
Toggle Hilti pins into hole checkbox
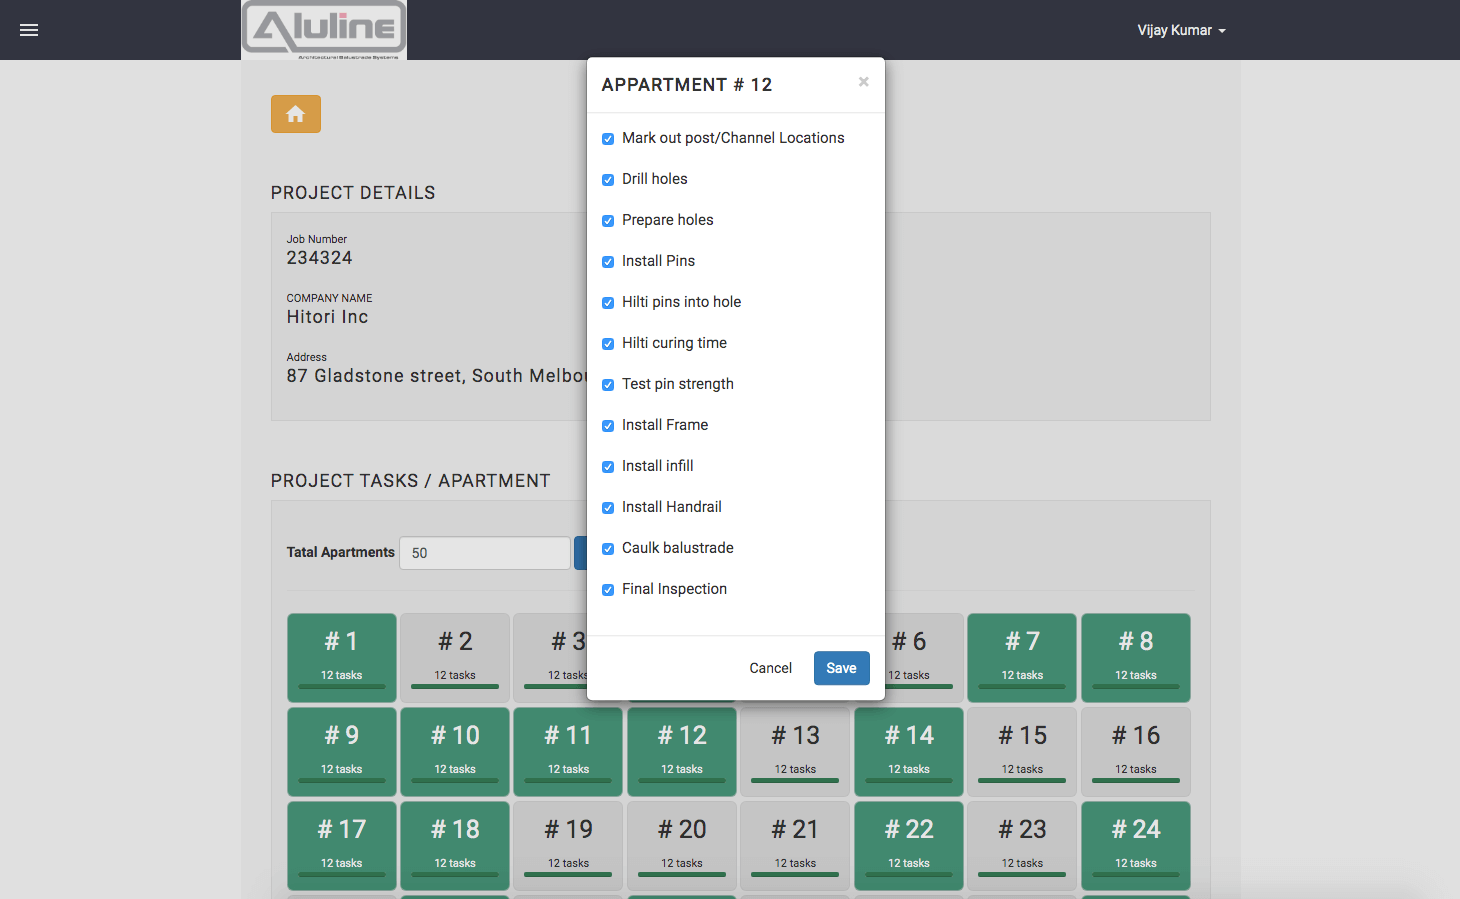coord(608,303)
